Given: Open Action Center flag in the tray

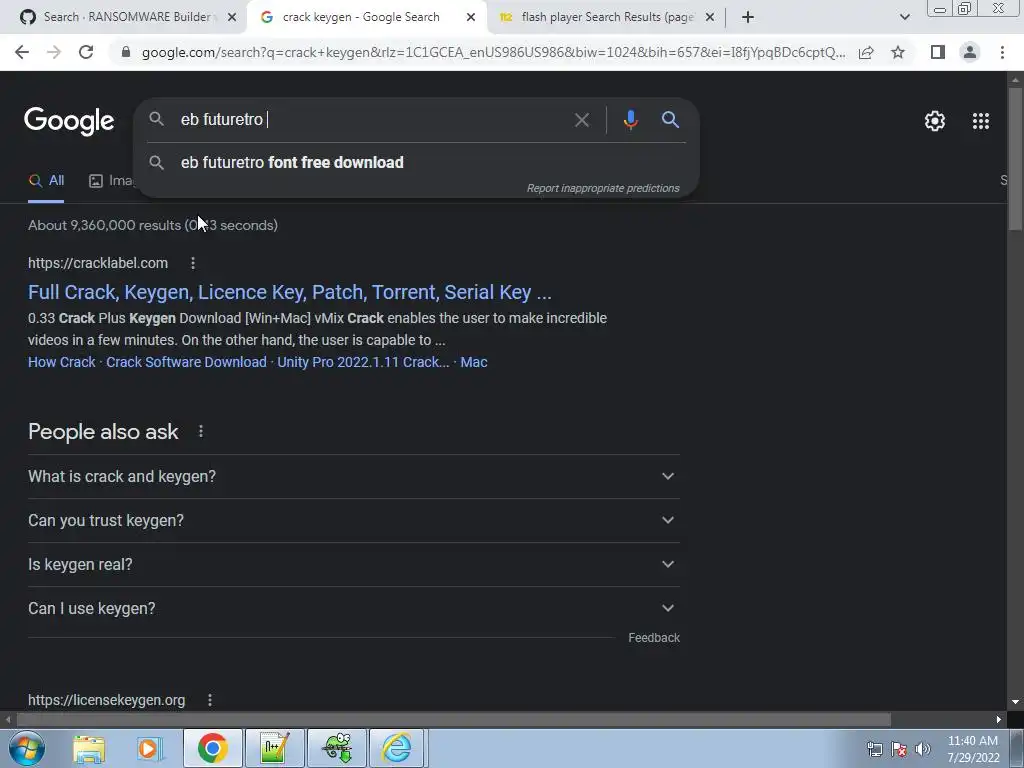Looking at the screenshot, I should tap(899, 749).
